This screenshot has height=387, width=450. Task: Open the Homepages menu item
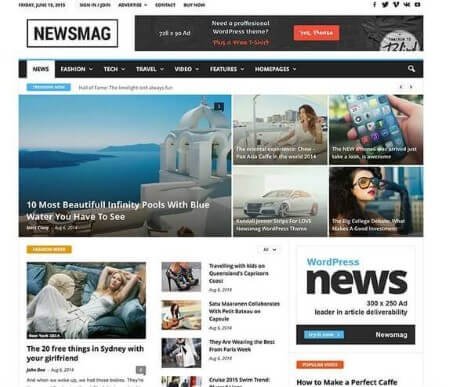(x=275, y=69)
